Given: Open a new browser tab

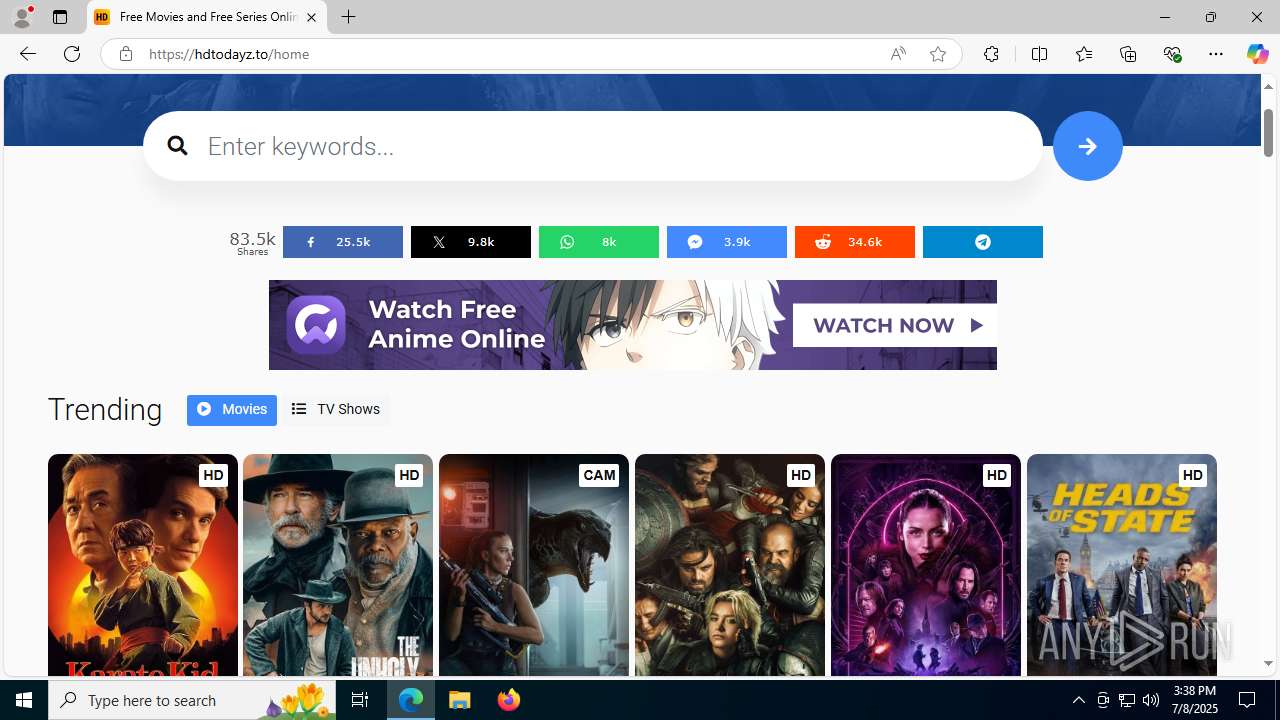Looking at the screenshot, I should click(348, 17).
